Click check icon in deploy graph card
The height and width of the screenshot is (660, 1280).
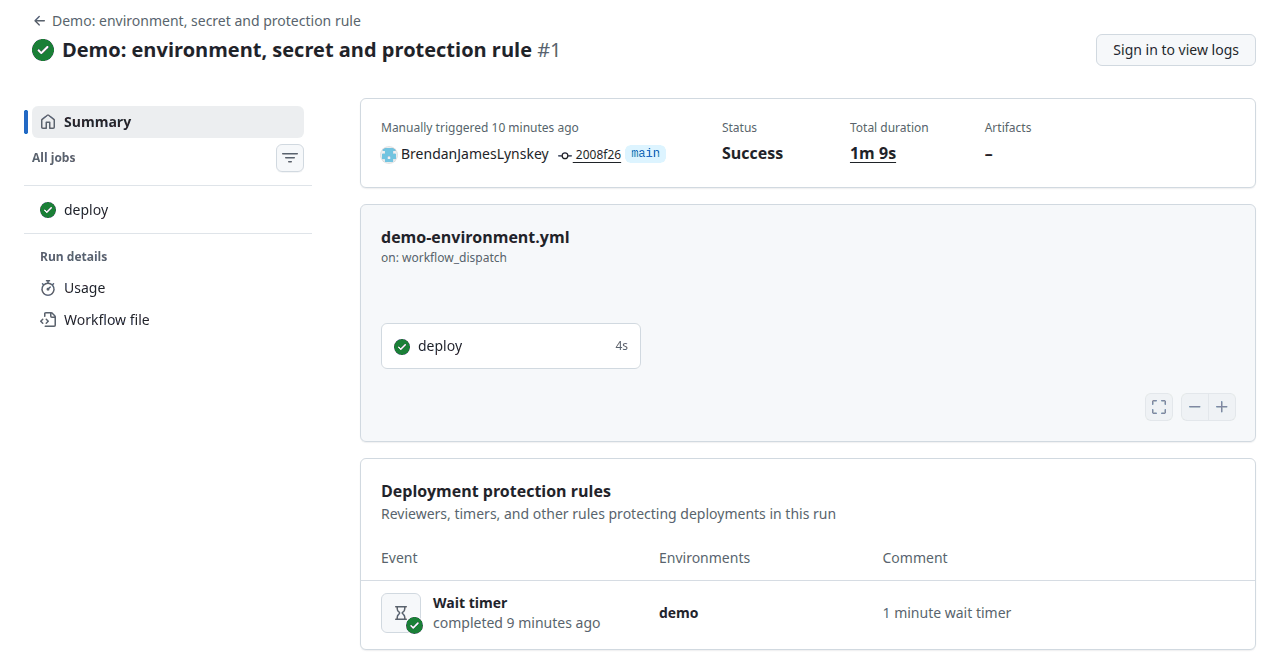402,347
